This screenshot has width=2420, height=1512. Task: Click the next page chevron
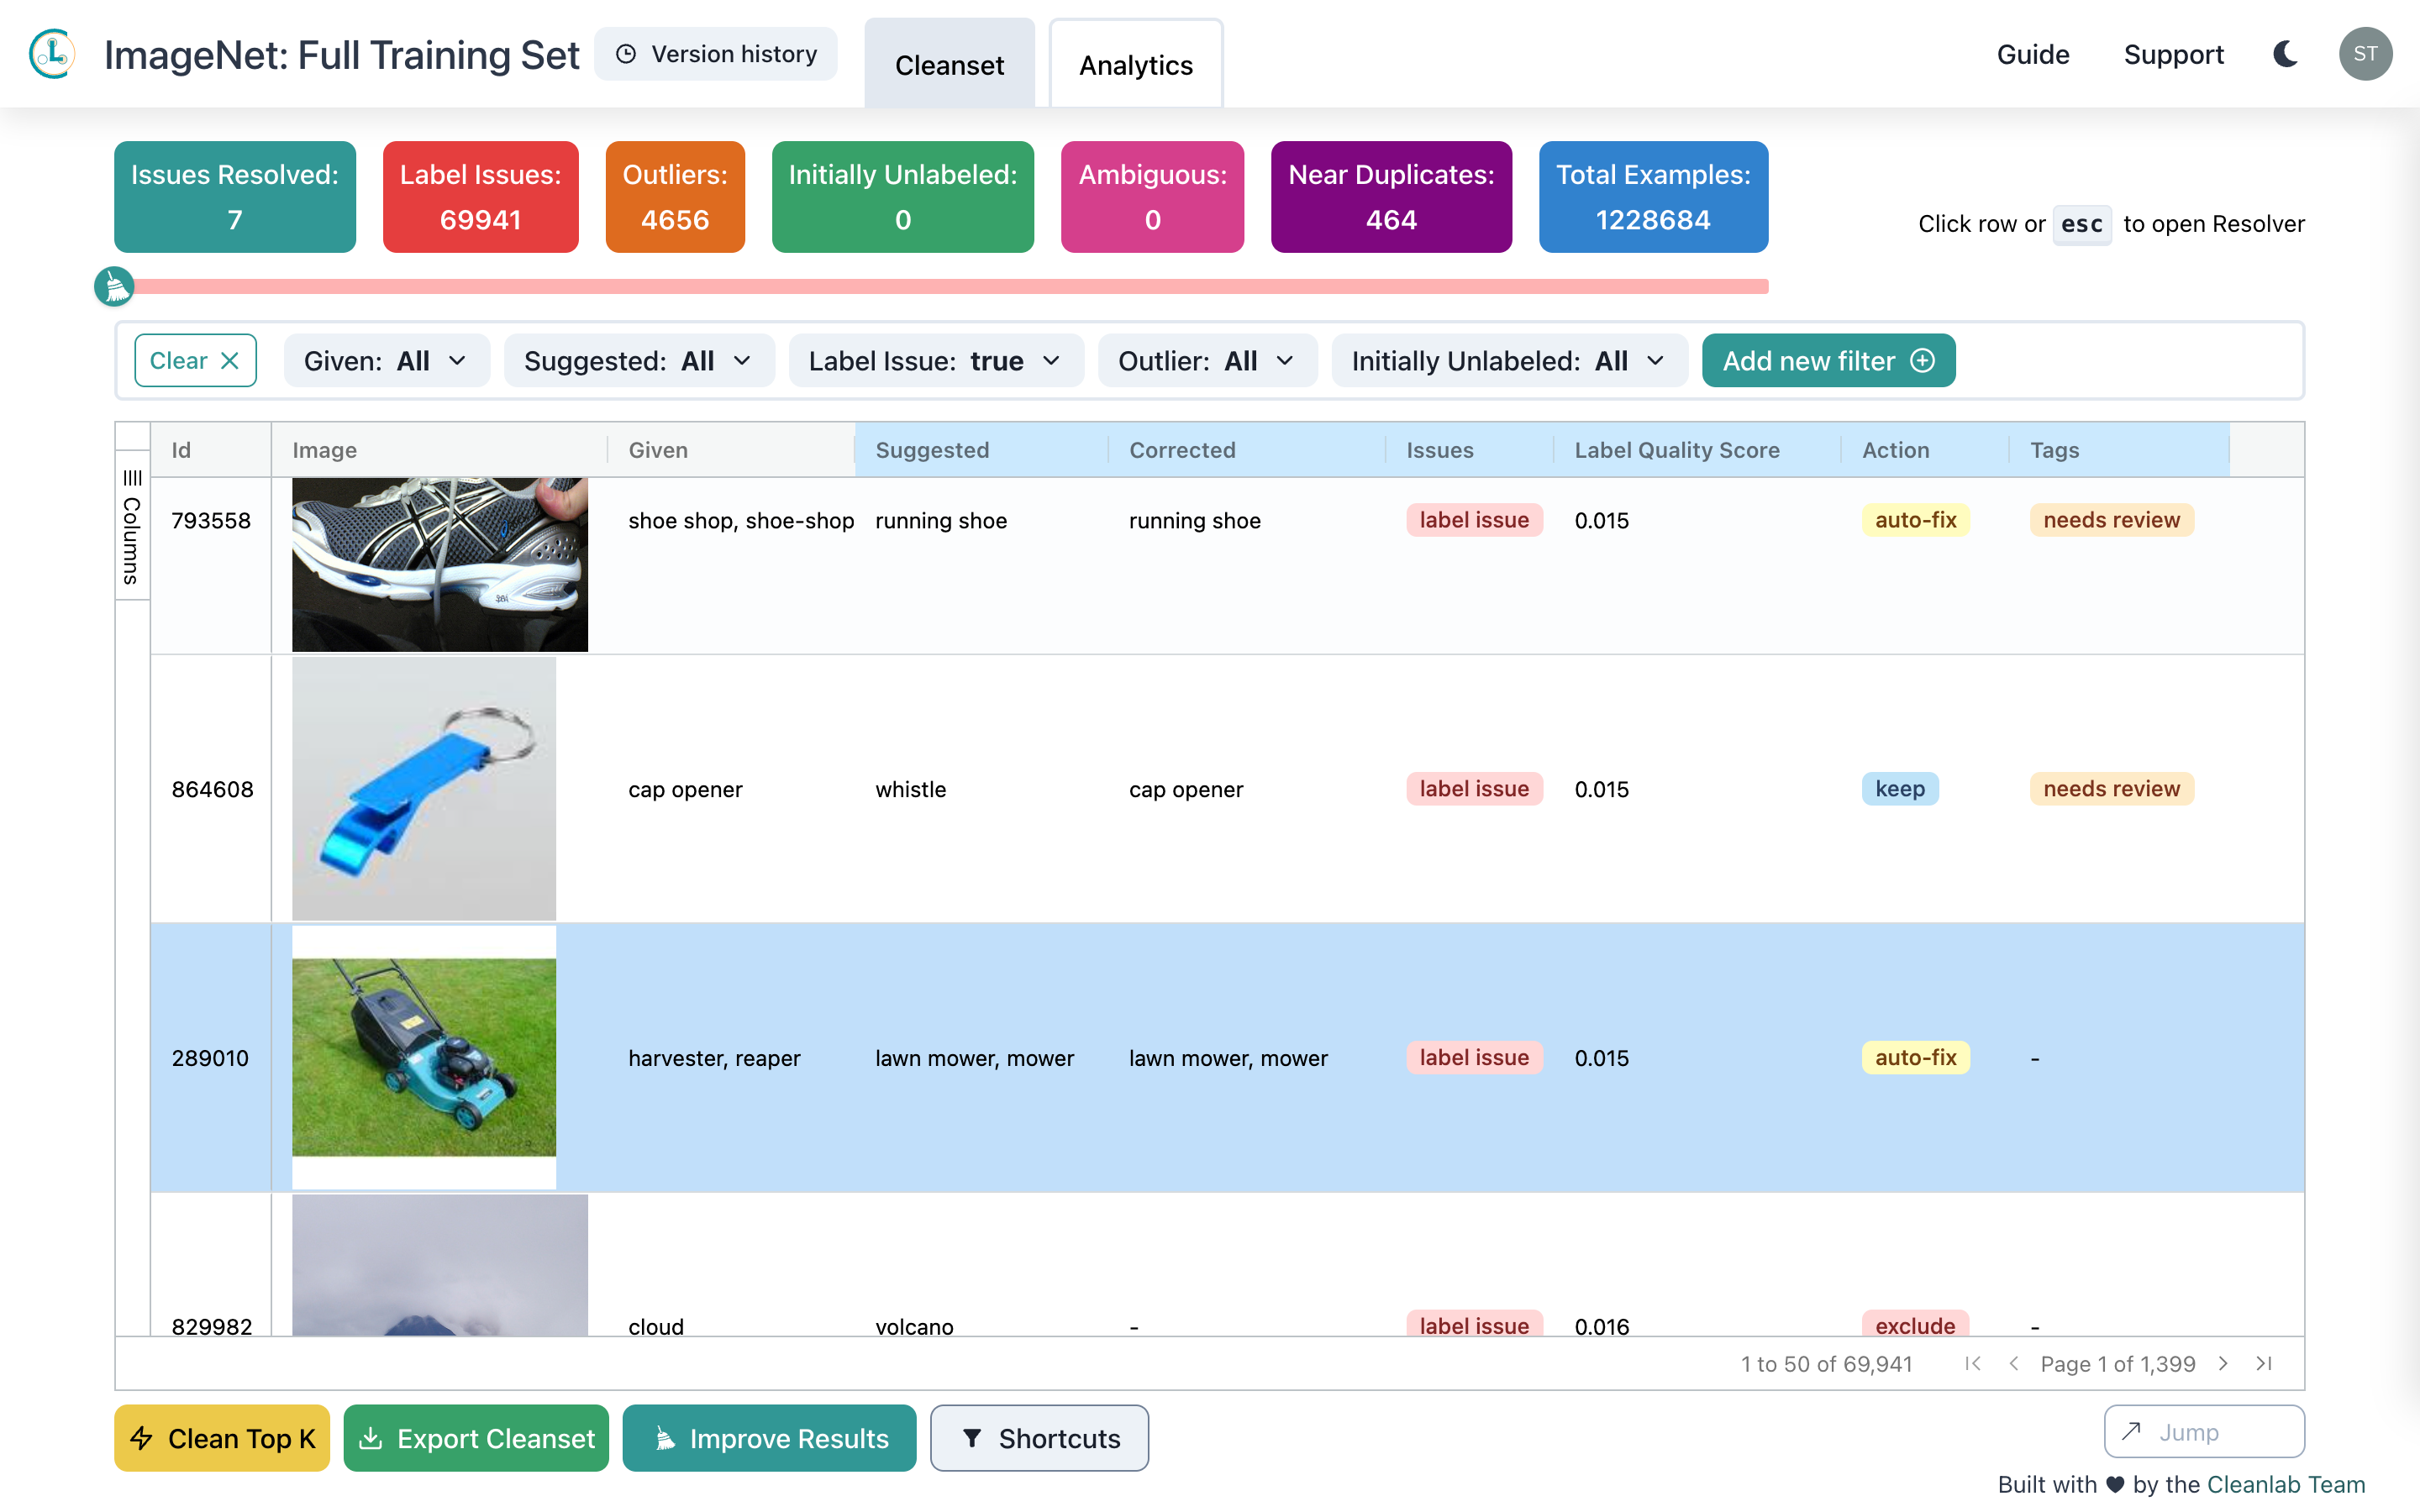click(x=2223, y=1363)
